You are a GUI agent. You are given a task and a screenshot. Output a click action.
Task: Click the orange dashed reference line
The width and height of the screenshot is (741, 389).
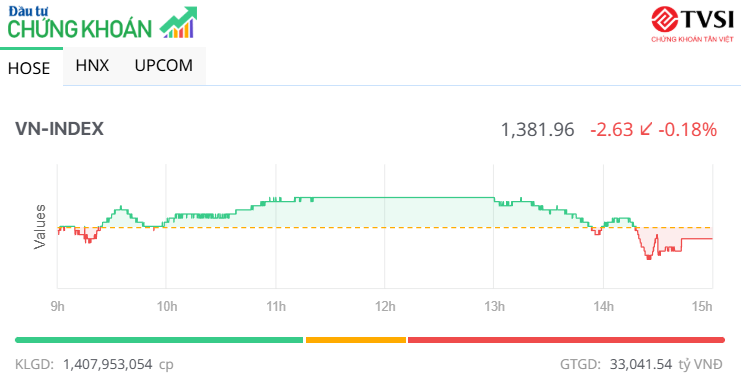point(385,227)
